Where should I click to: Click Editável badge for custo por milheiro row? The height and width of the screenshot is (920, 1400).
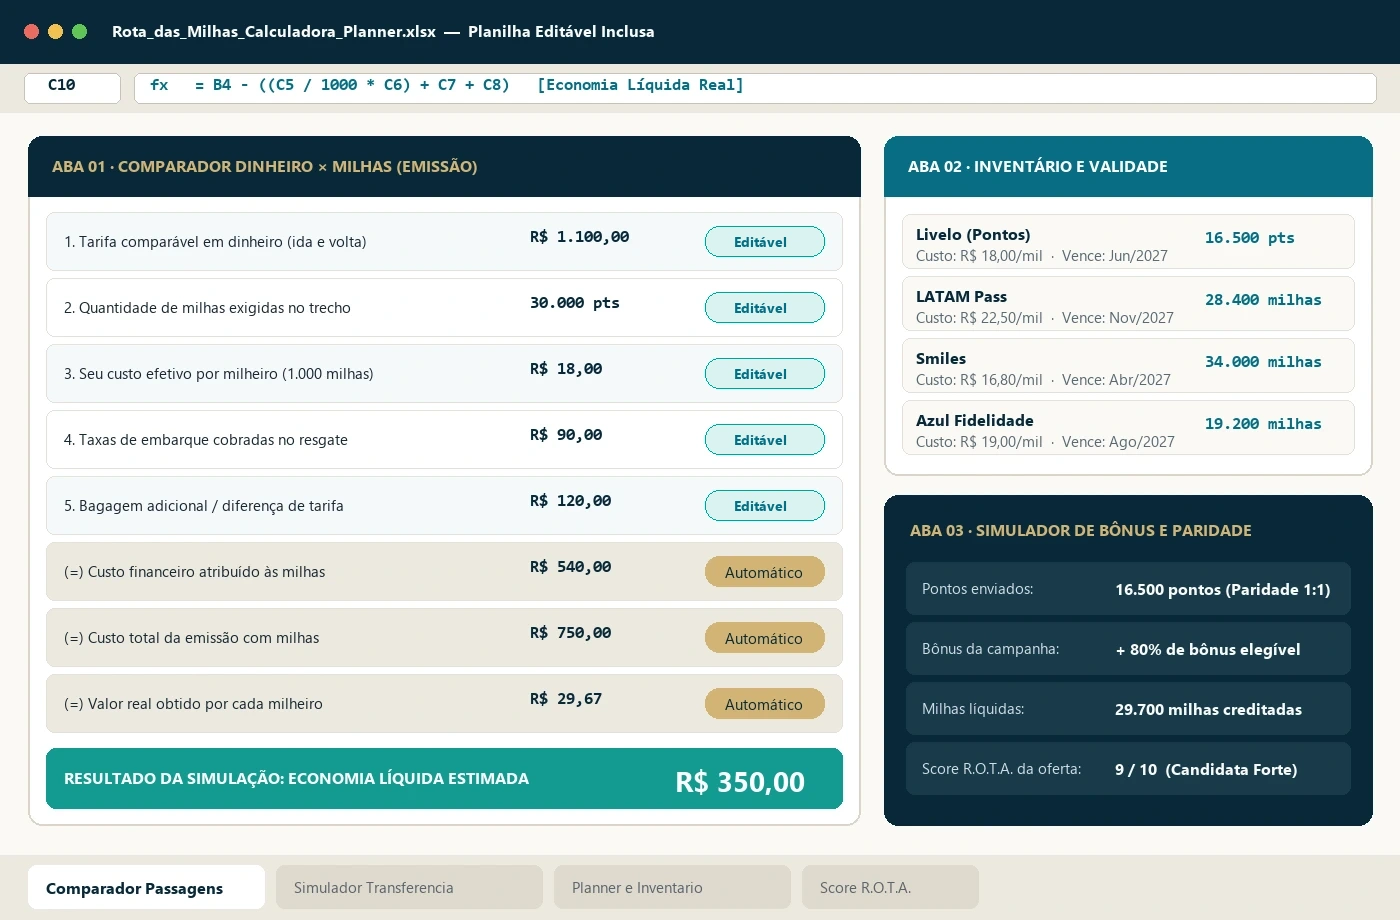click(x=765, y=374)
